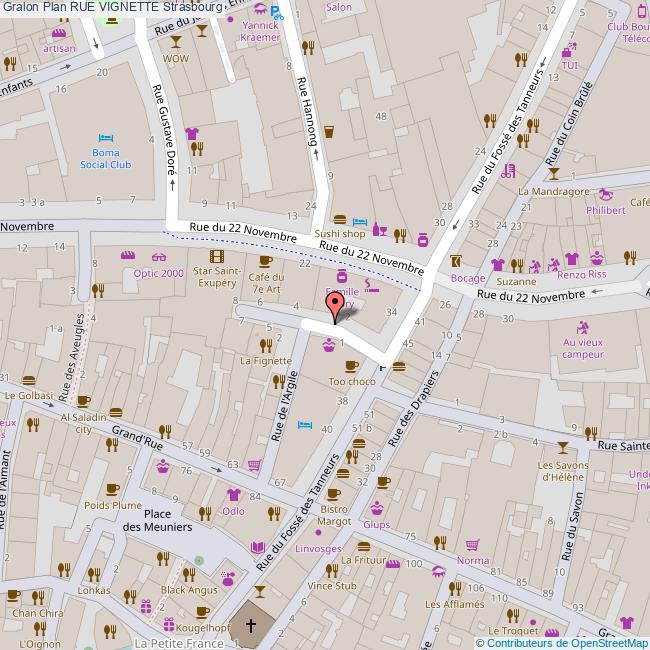
Task: Select the WOW bar cocktail icon
Action: point(177,42)
